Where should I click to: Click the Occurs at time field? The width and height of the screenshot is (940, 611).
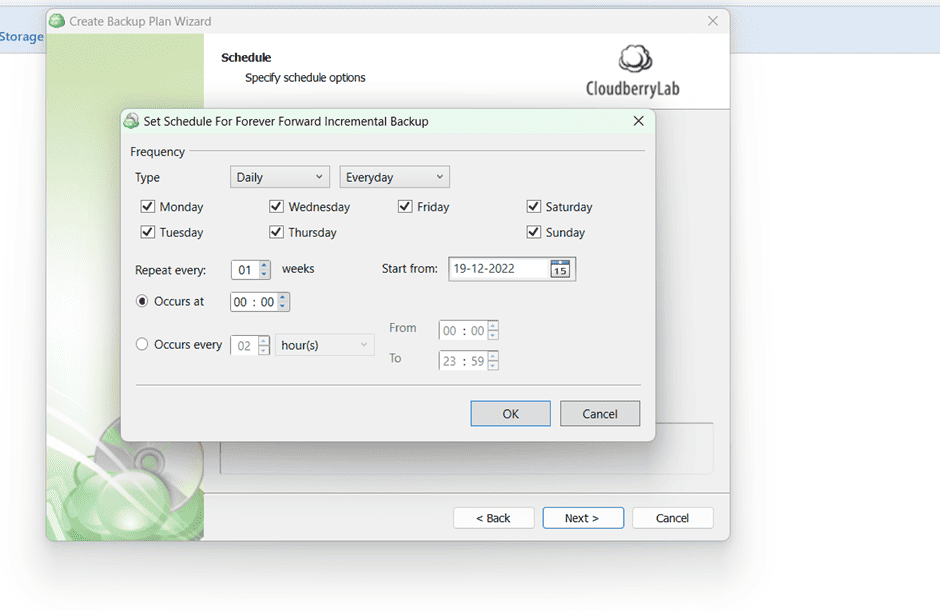pos(254,302)
